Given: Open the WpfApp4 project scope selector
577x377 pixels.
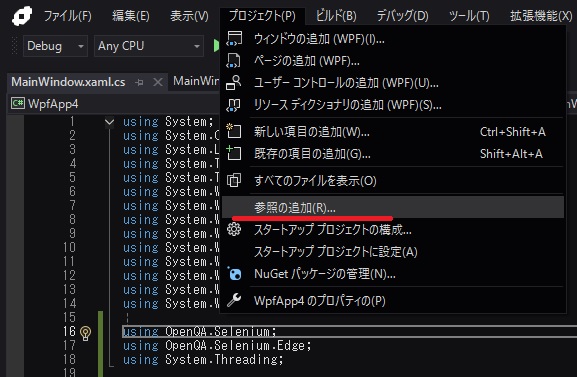Looking at the screenshot, I should click(x=114, y=104).
